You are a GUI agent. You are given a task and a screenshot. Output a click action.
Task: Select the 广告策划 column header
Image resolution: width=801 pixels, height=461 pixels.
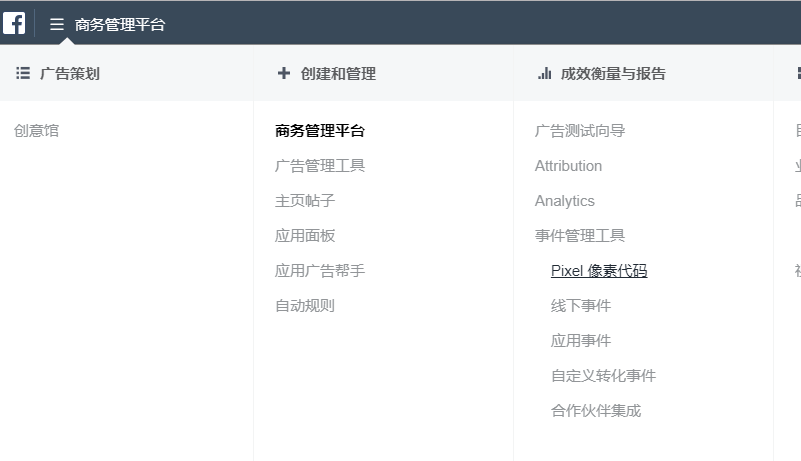coord(69,74)
